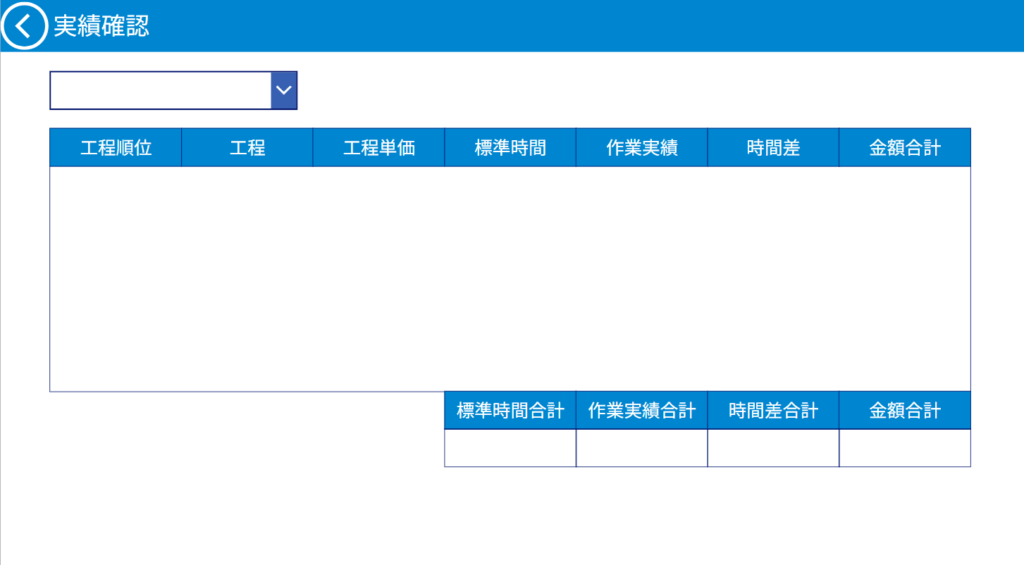Select the value field under 作業実績合計

click(642, 448)
